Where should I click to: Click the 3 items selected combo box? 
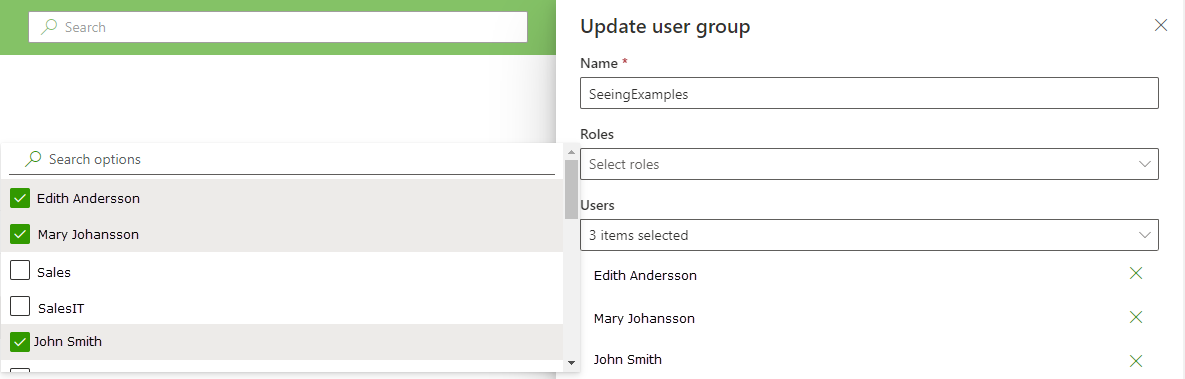pos(869,235)
